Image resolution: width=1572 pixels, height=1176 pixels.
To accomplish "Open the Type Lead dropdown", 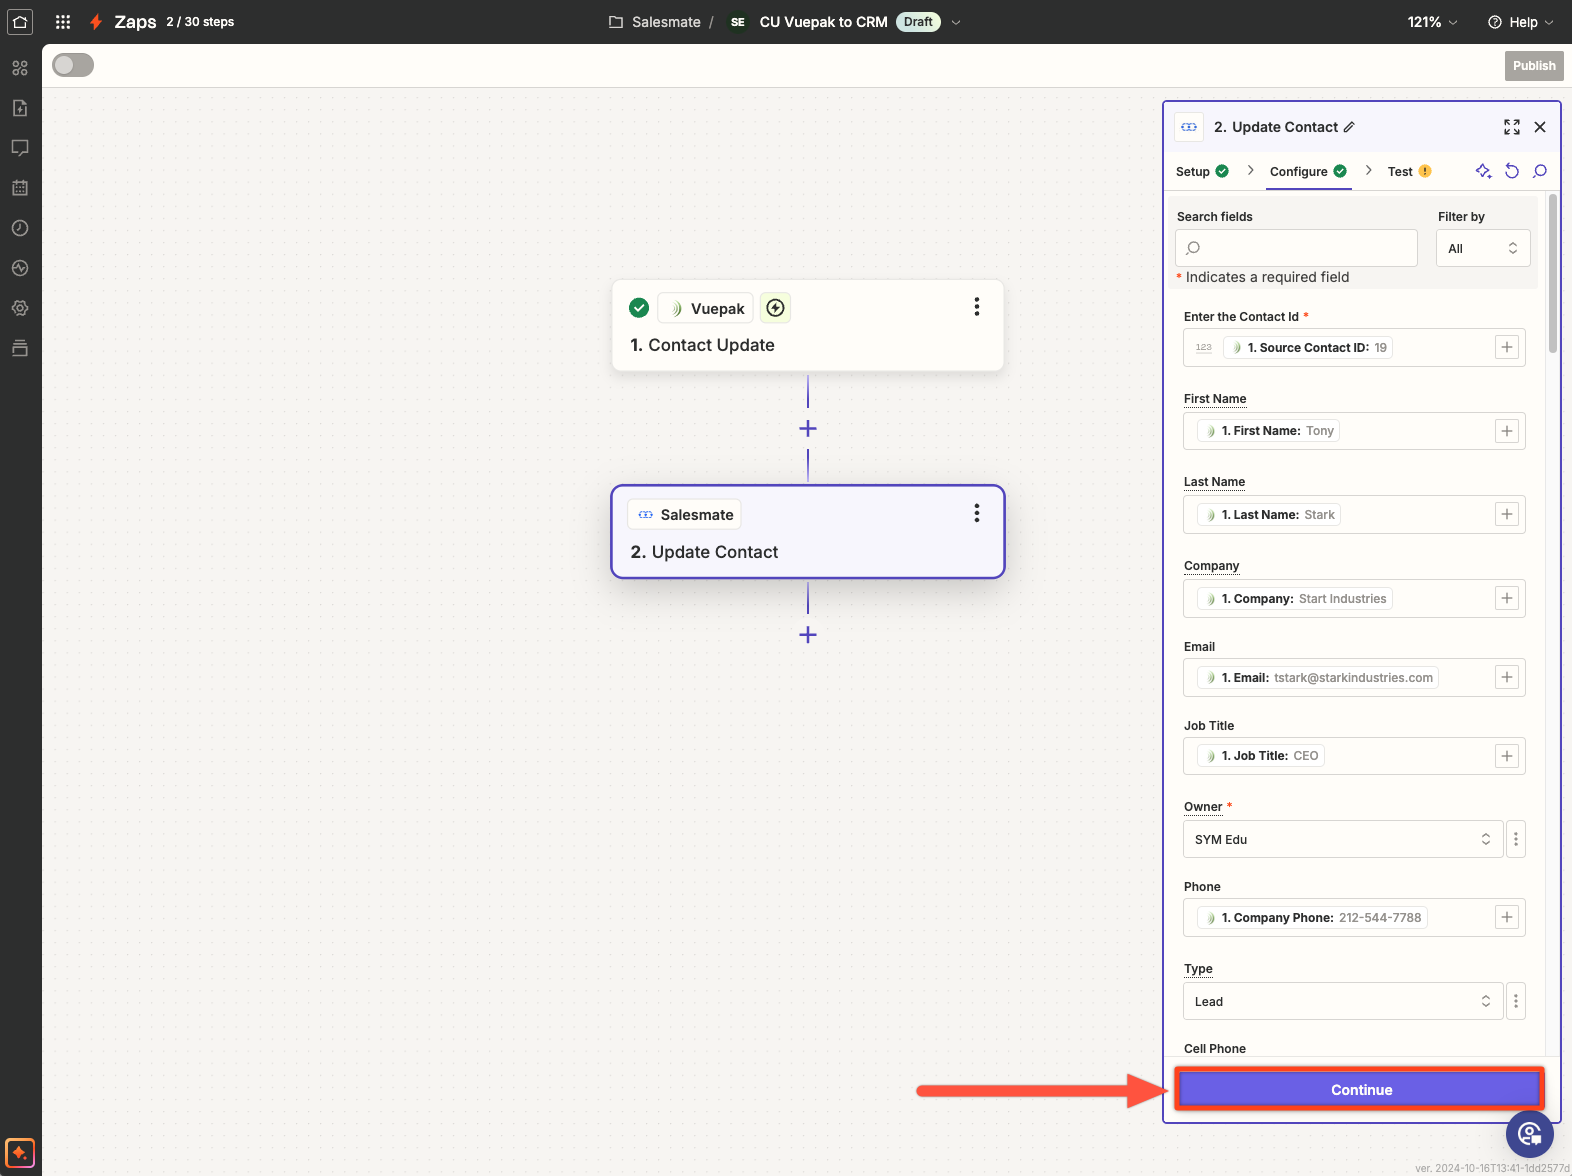I will click(x=1342, y=1001).
